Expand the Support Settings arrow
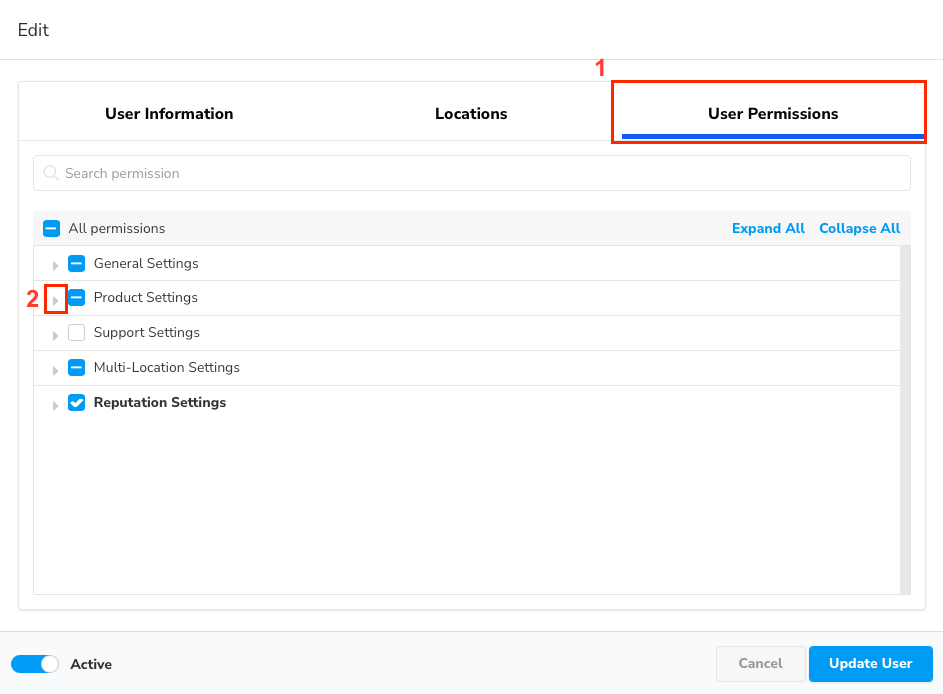 (x=55, y=334)
